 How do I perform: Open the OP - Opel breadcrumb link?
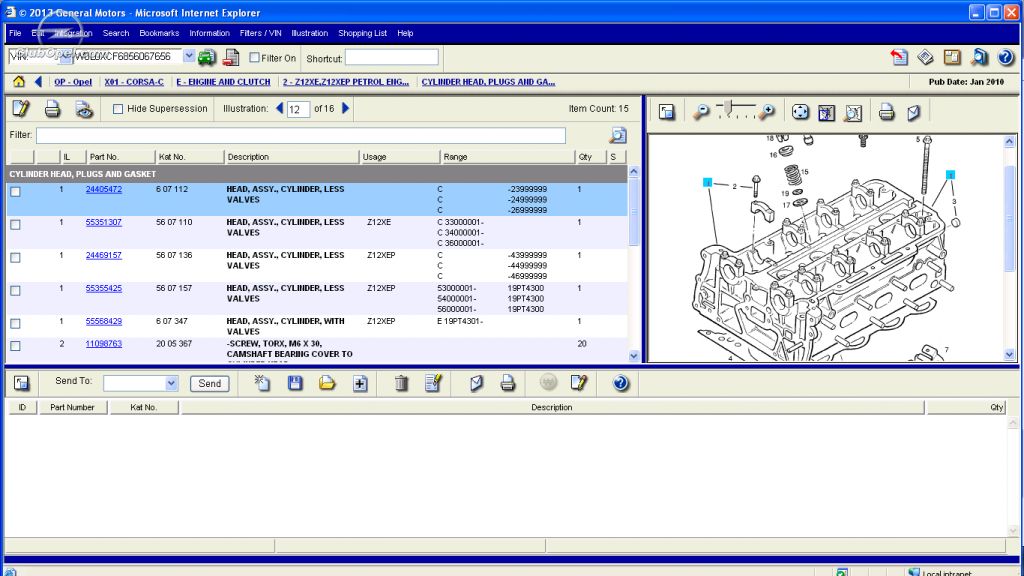click(x=73, y=82)
